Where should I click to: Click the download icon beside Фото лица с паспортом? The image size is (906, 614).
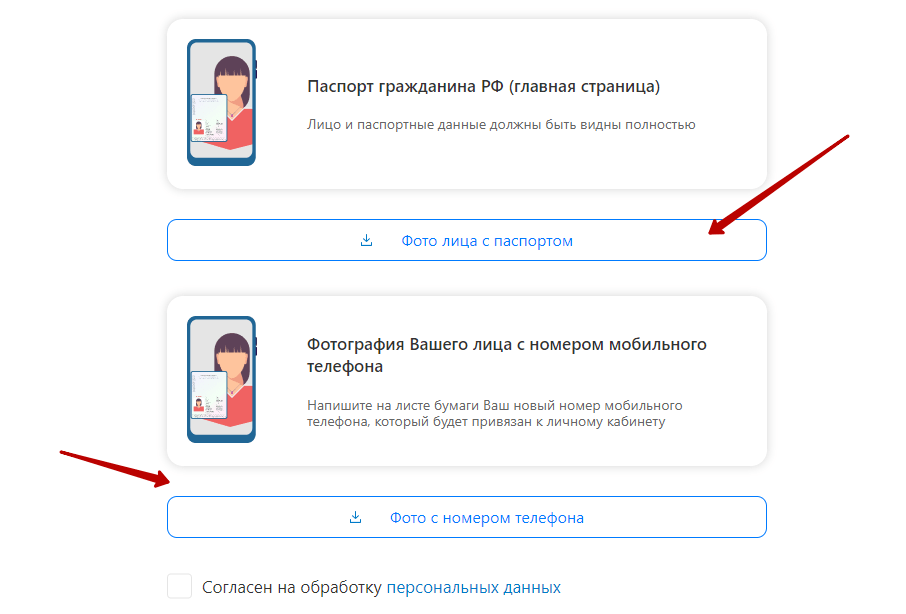point(366,240)
